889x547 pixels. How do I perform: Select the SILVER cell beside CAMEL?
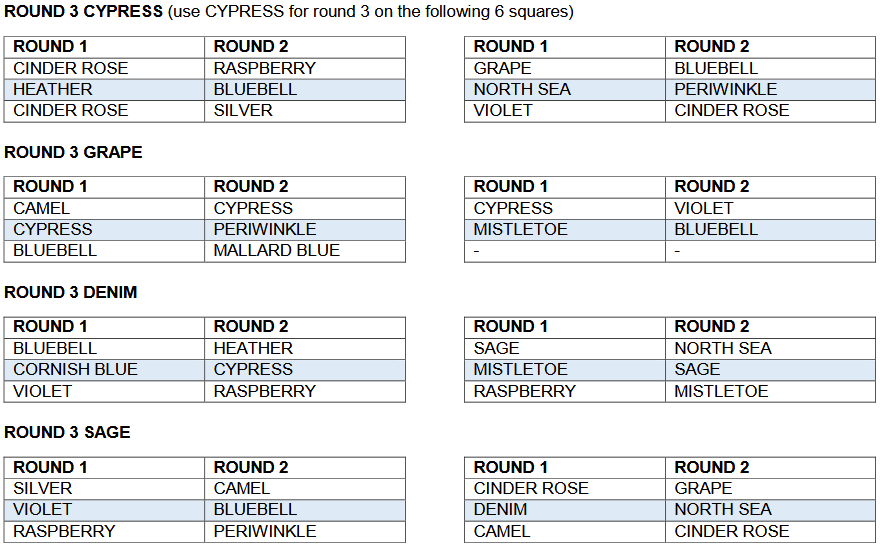(43, 488)
